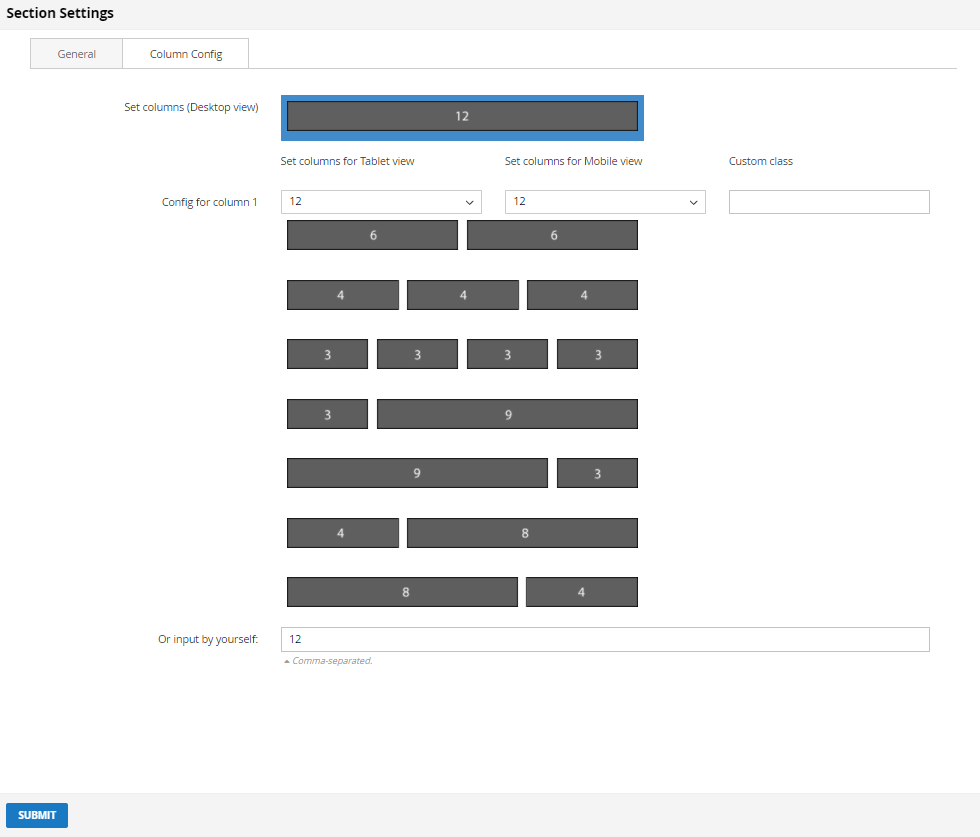Image resolution: width=980 pixels, height=837 pixels.
Task: Select the single 12-column desktop layout
Action: pos(462,116)
